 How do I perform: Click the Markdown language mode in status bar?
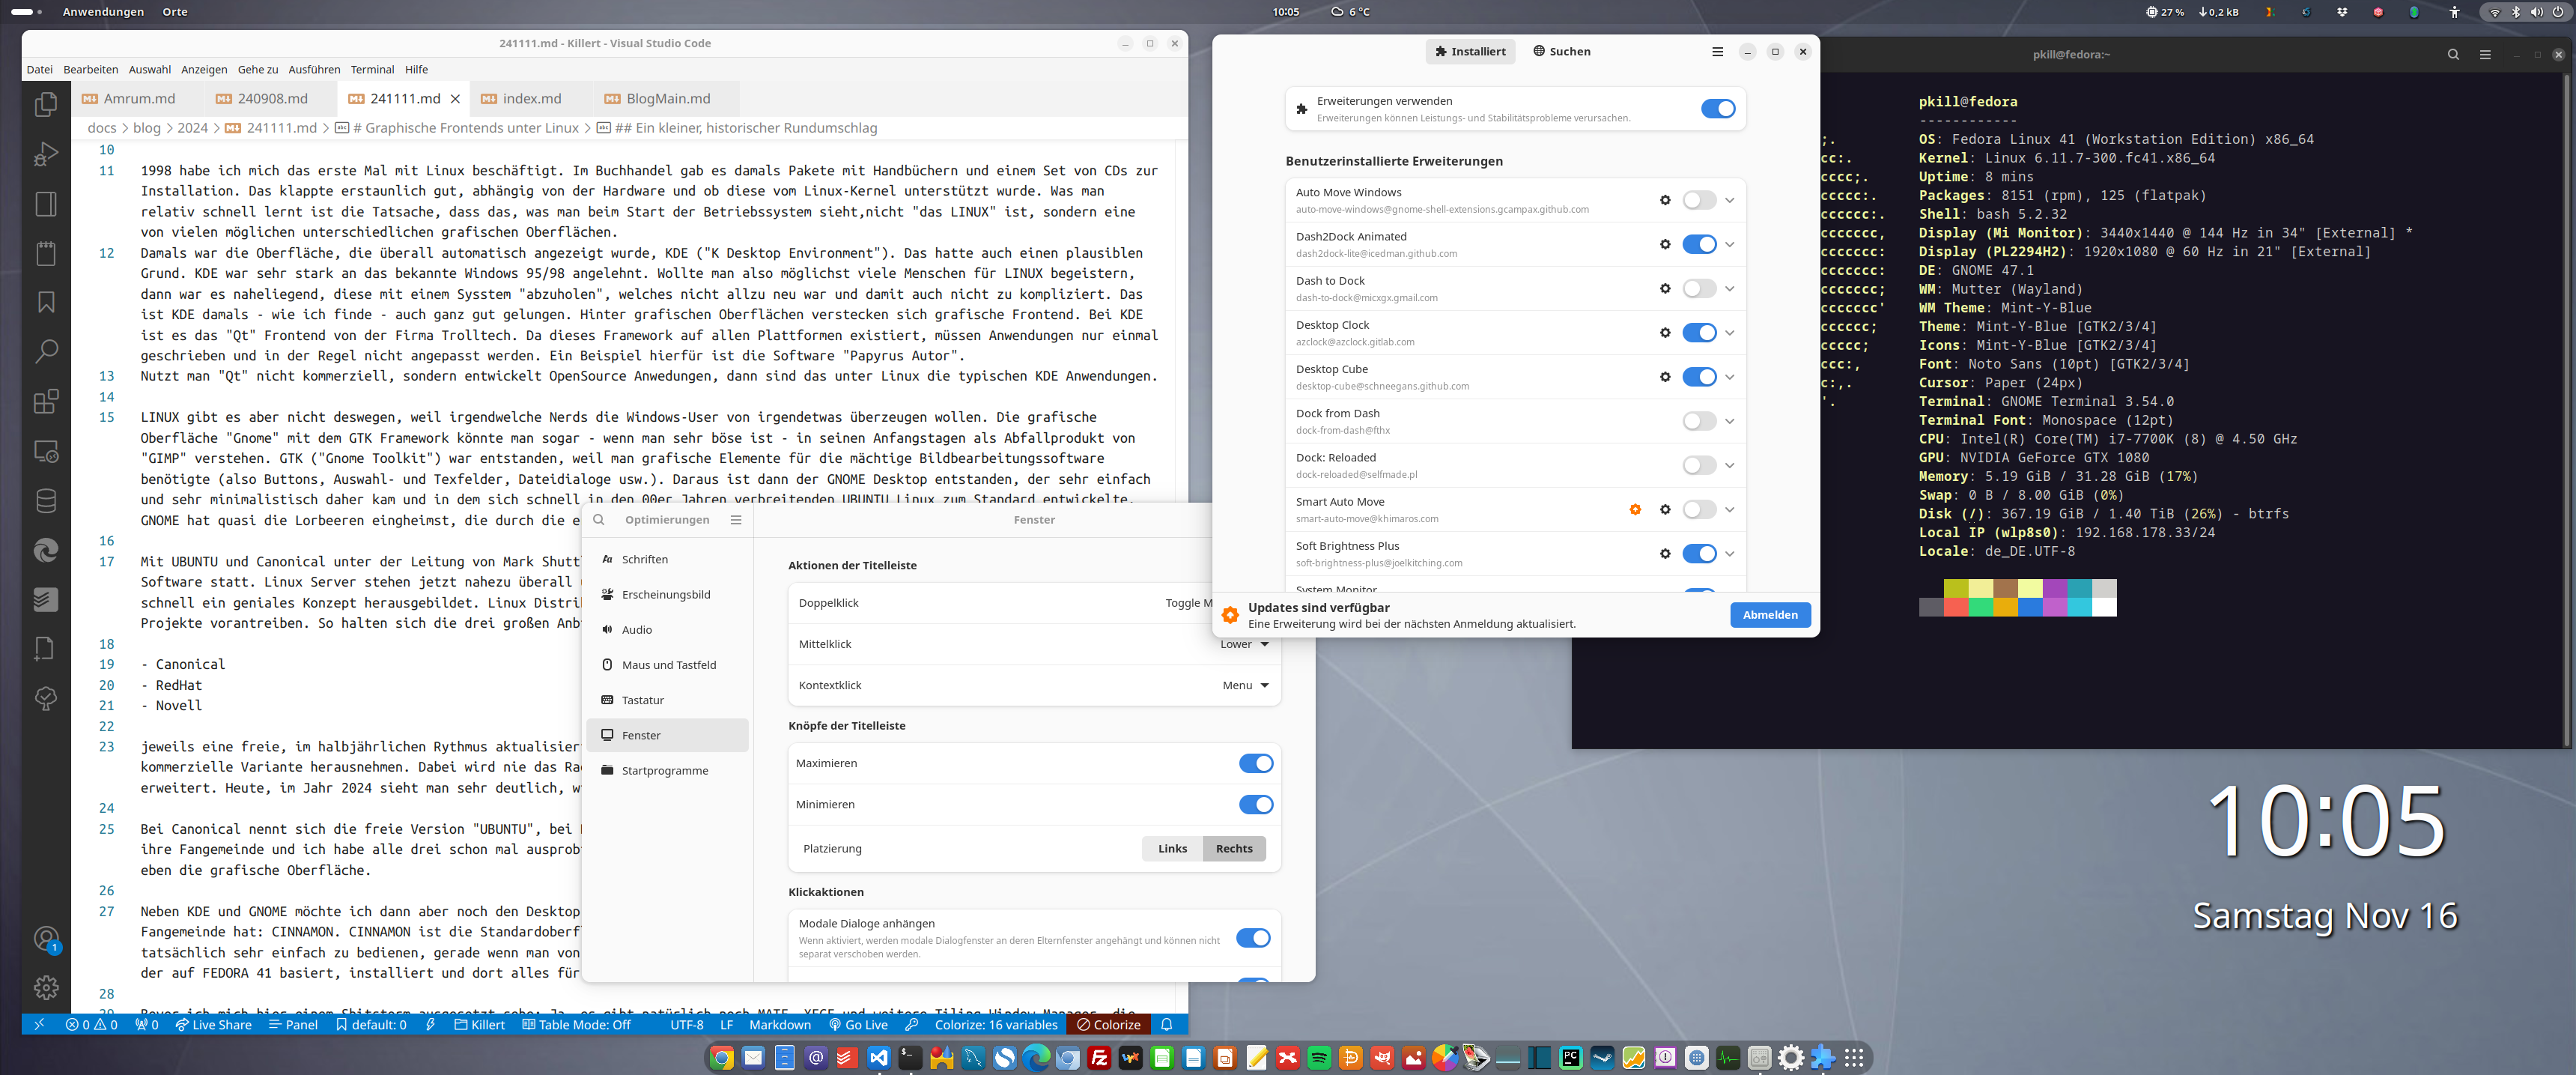[x=780, y=1025]
